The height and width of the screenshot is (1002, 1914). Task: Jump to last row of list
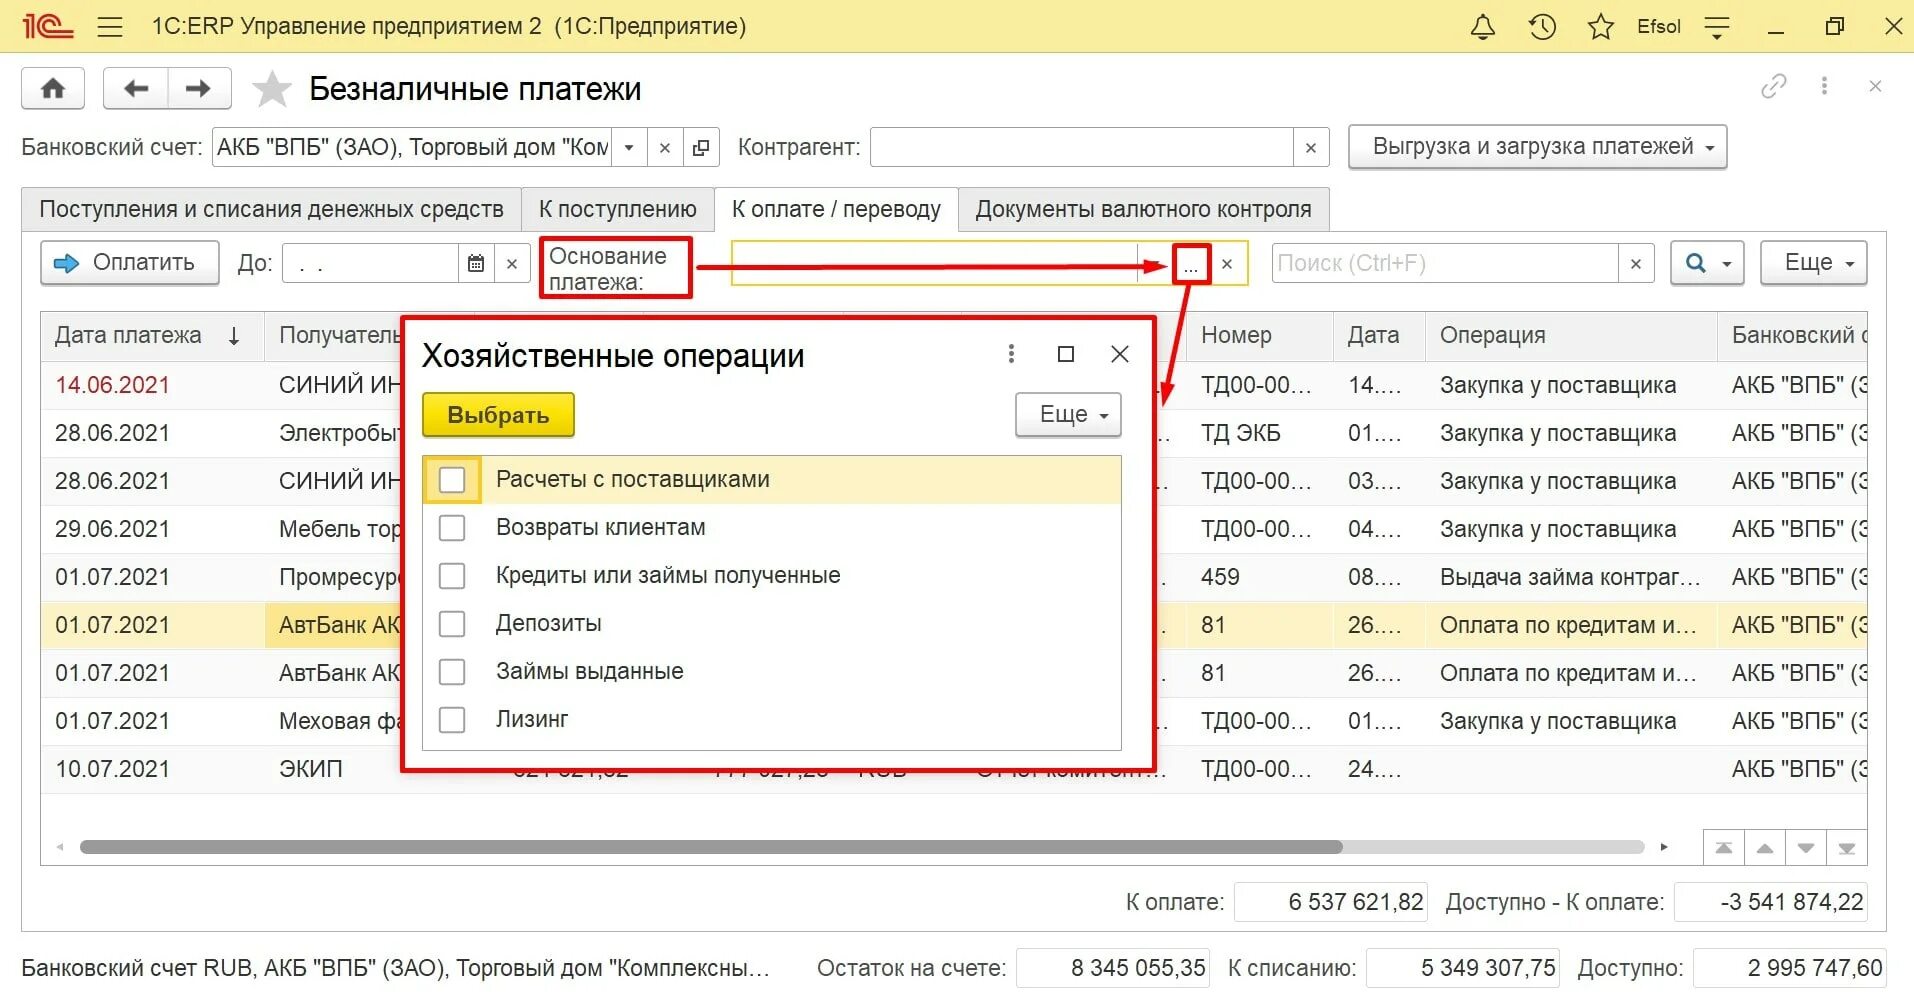tap(1847, 848)
